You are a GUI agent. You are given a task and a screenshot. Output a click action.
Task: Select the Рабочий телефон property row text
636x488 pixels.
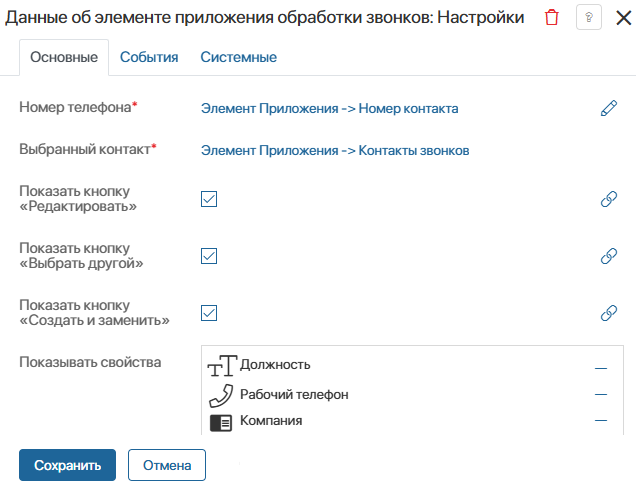coord(294,394)
